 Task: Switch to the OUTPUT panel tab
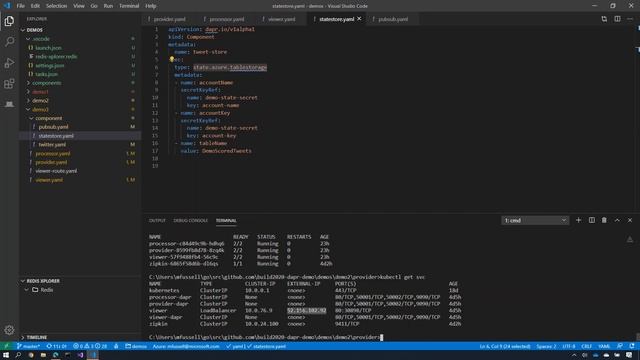point(157,220)
